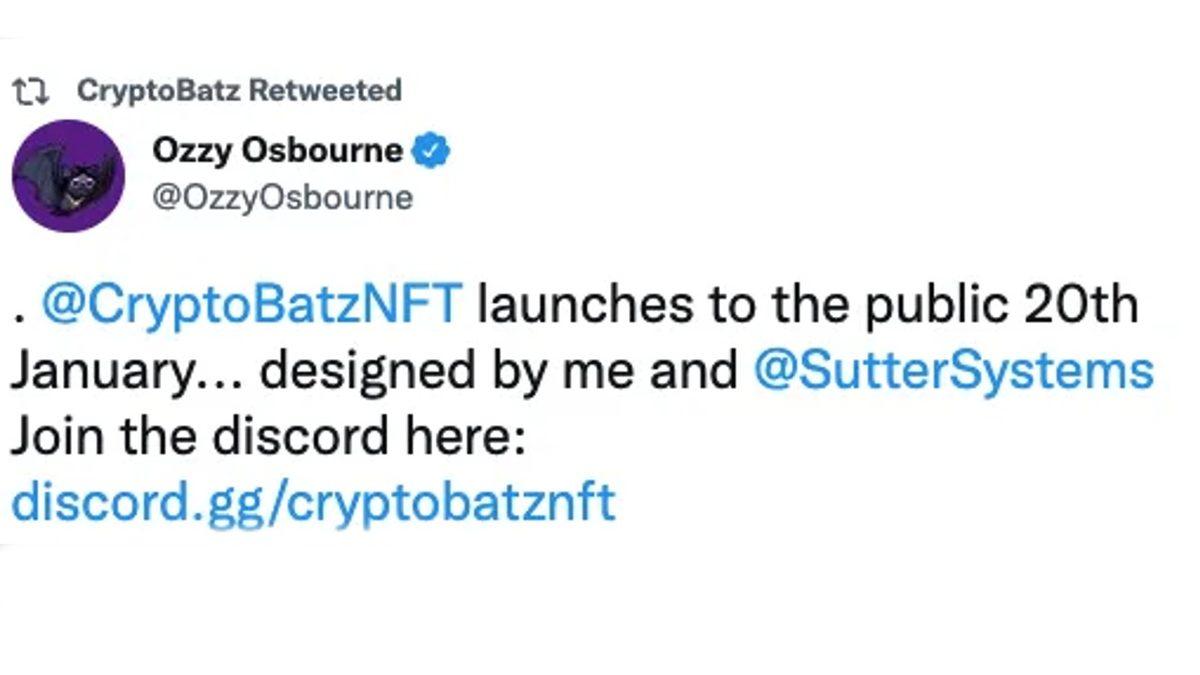
Task: Visit the @SutterSystems mention
Action: tap(952, 371)
